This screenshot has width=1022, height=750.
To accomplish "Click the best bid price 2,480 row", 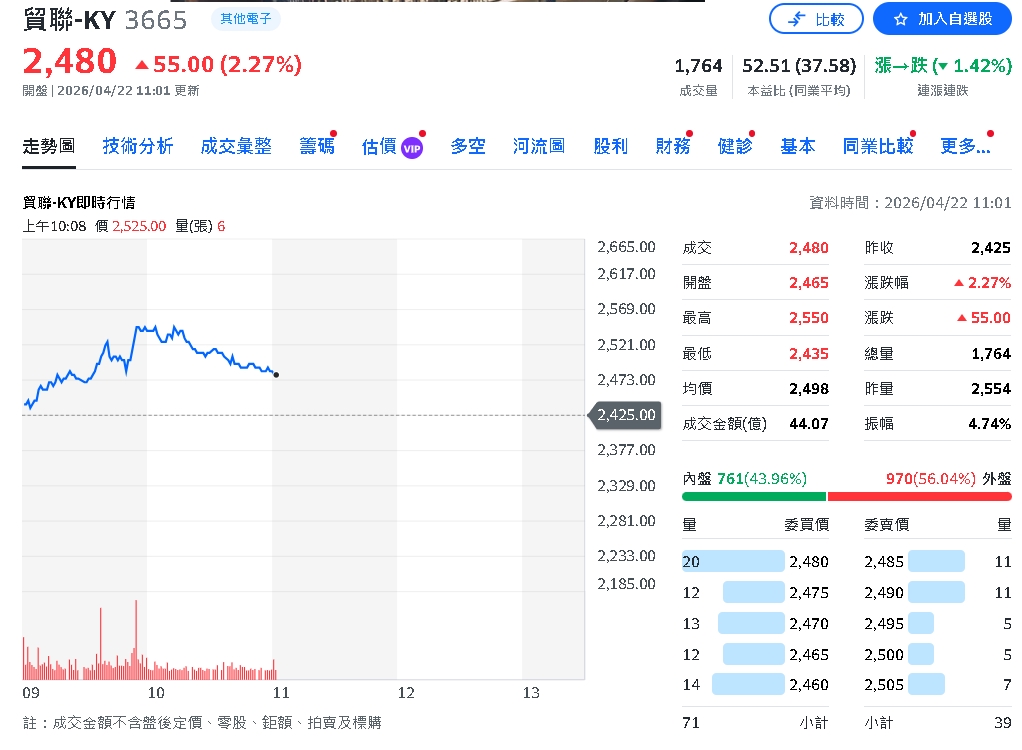I will (756, 562).
